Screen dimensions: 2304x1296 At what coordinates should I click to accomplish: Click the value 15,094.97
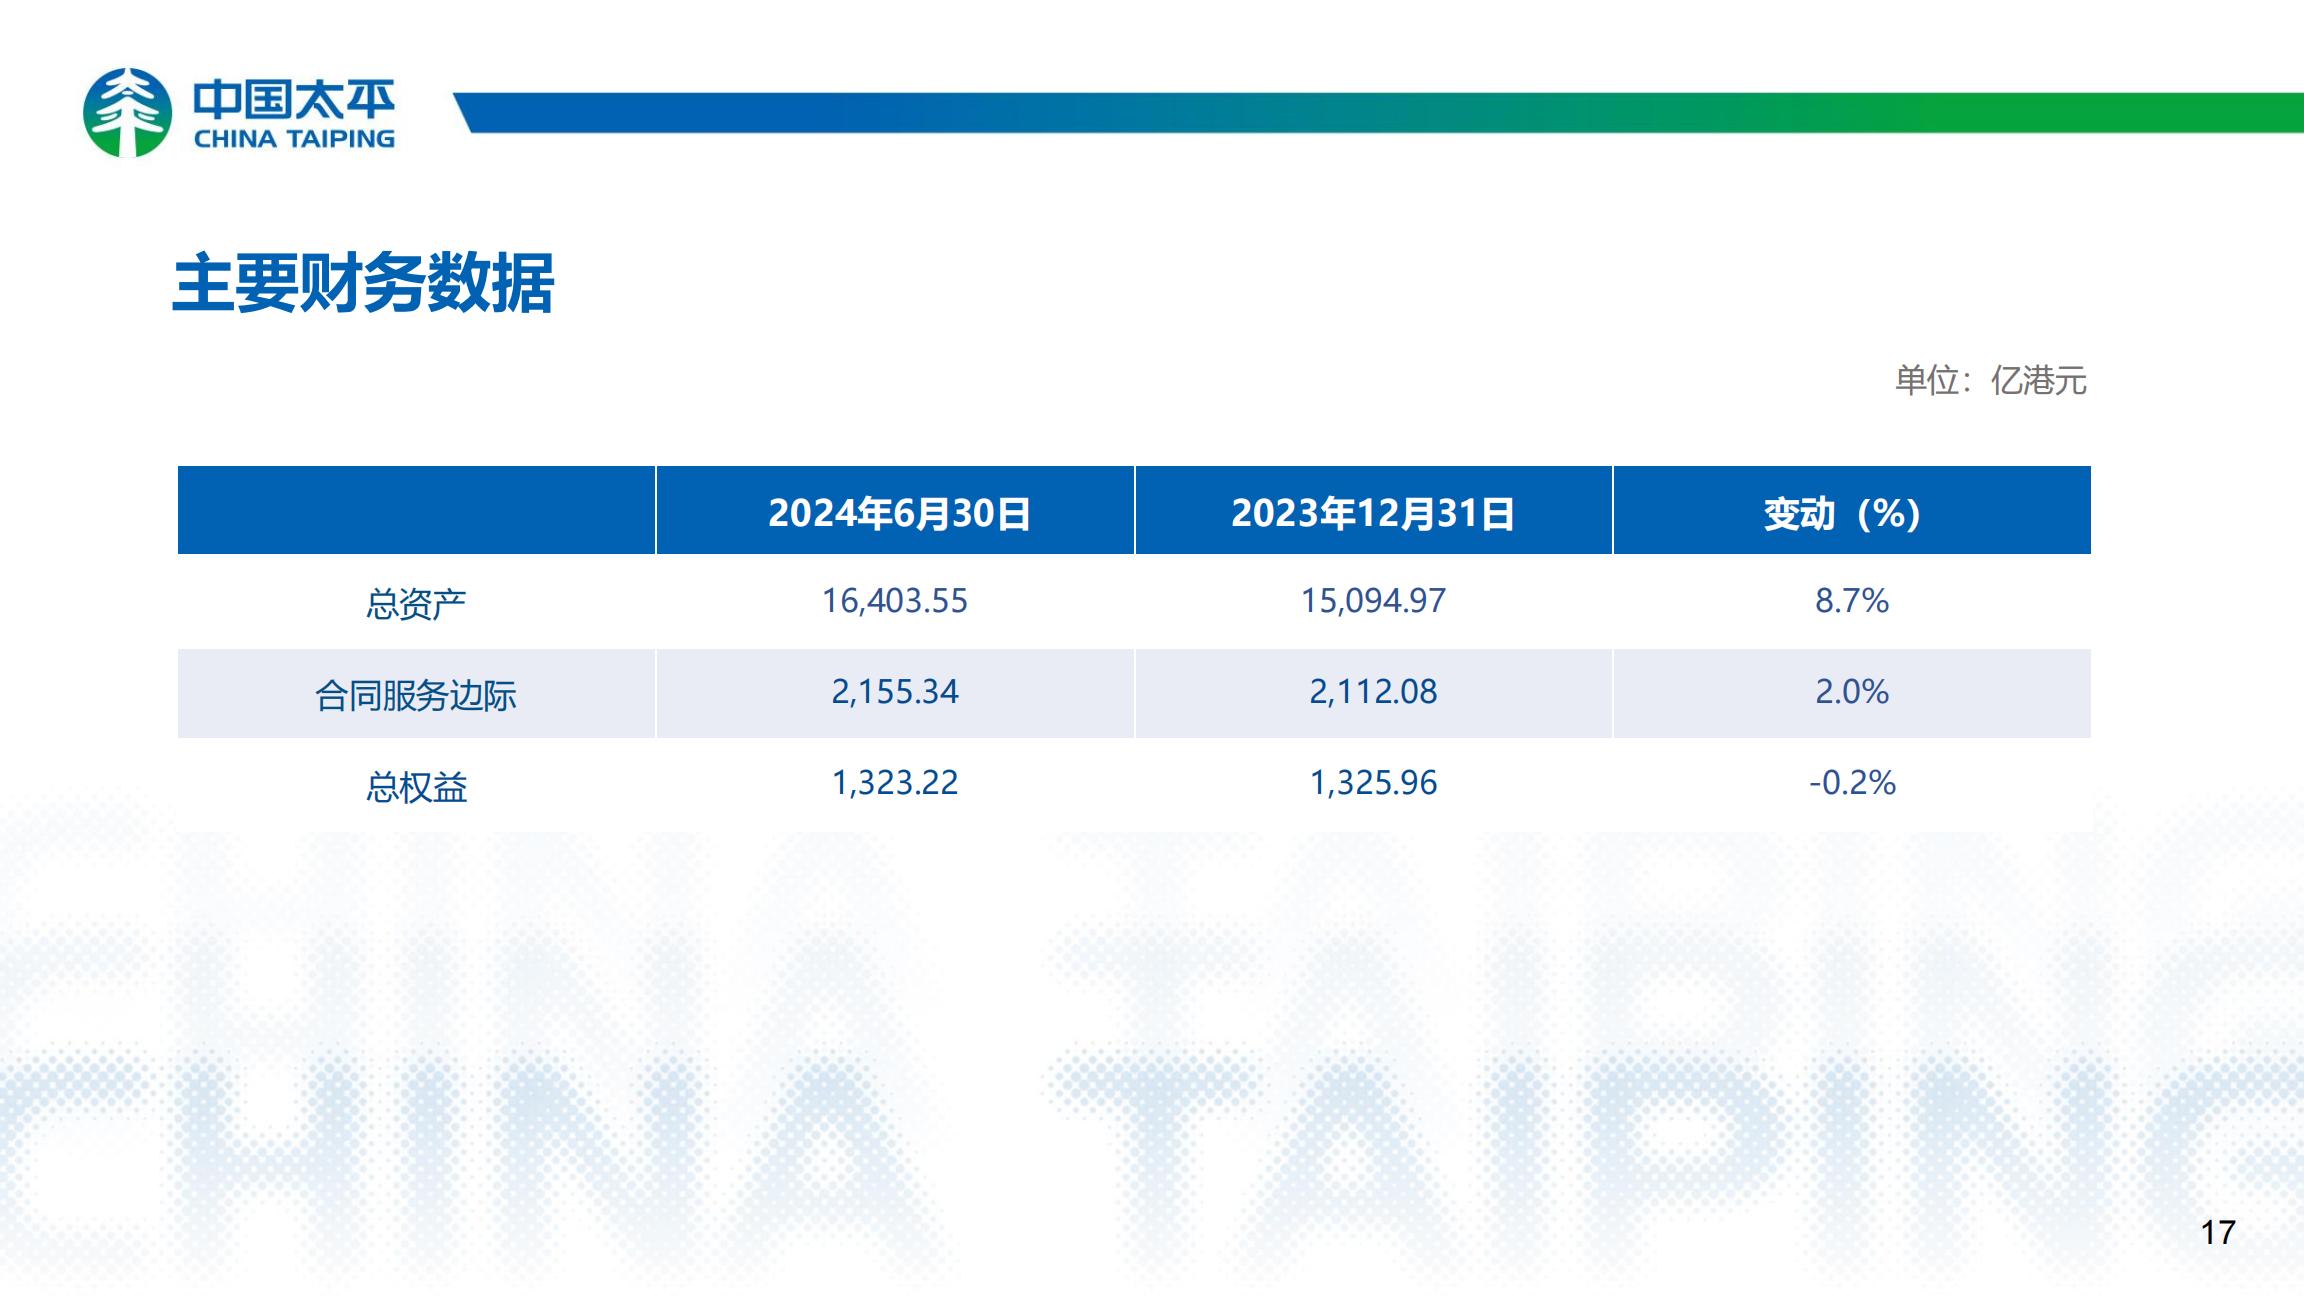click(1373, 601)
